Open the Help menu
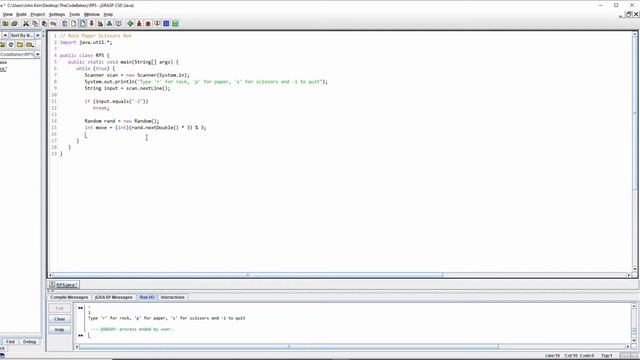Image resolution: width=640 pixels, height=360 pixels. 108,14
